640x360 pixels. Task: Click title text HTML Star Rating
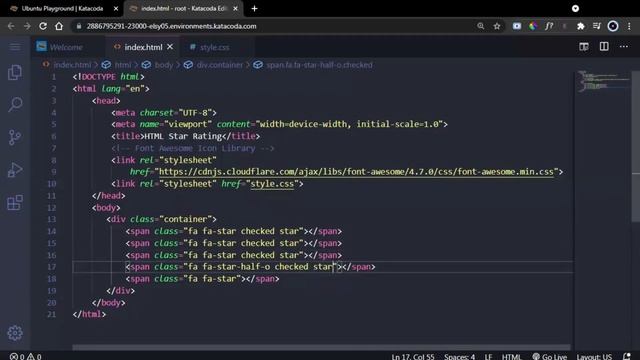183,136
